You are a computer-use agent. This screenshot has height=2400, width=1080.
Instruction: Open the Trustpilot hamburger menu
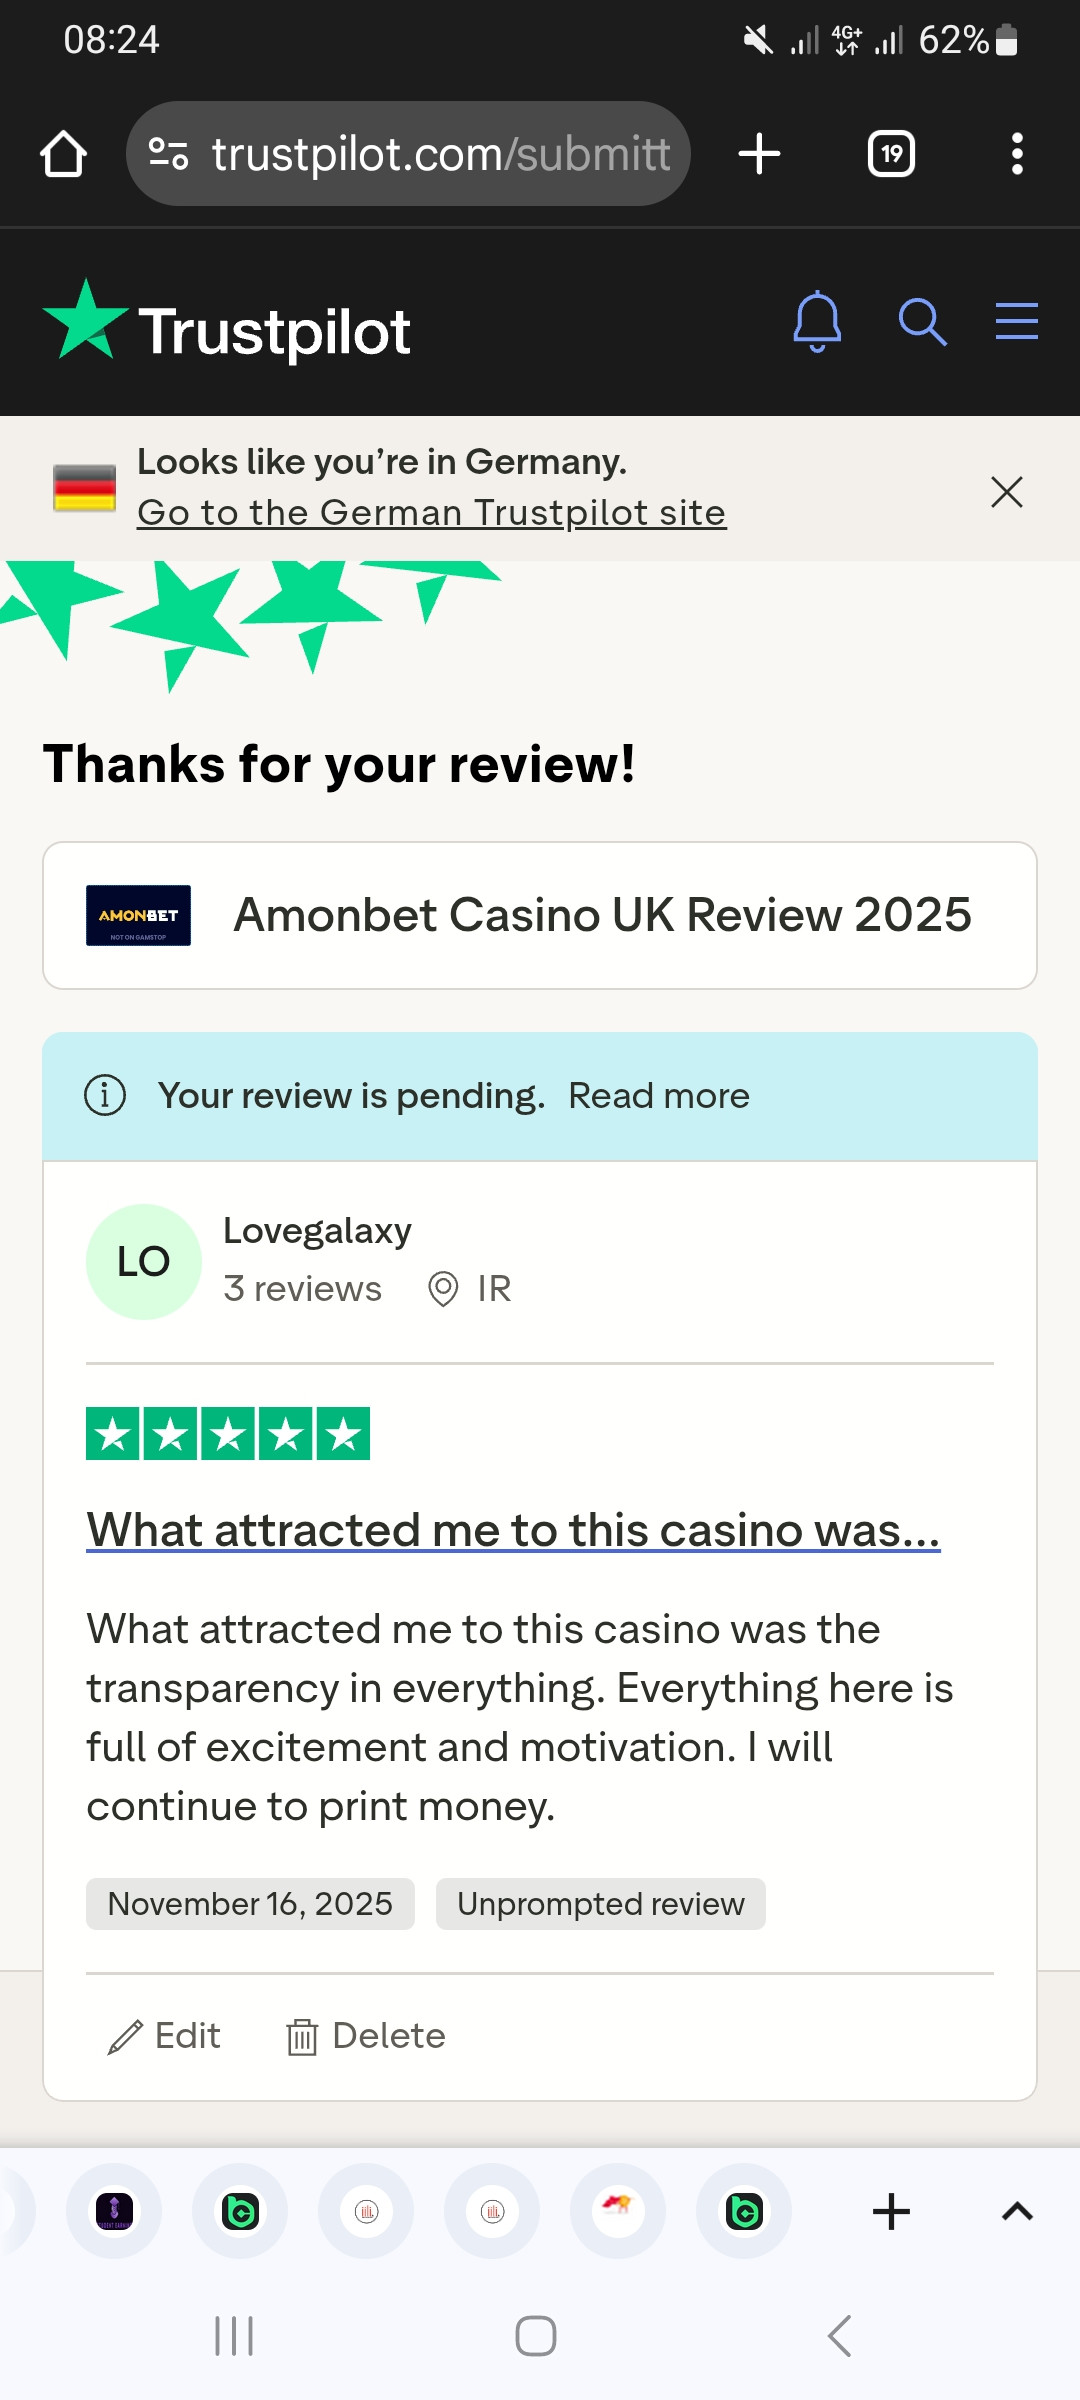click(1016, 322)
